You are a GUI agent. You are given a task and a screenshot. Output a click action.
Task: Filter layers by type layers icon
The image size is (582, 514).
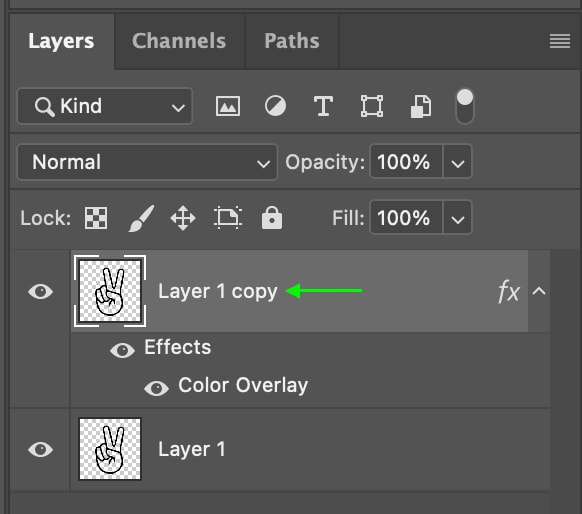(x=323, y=106)
